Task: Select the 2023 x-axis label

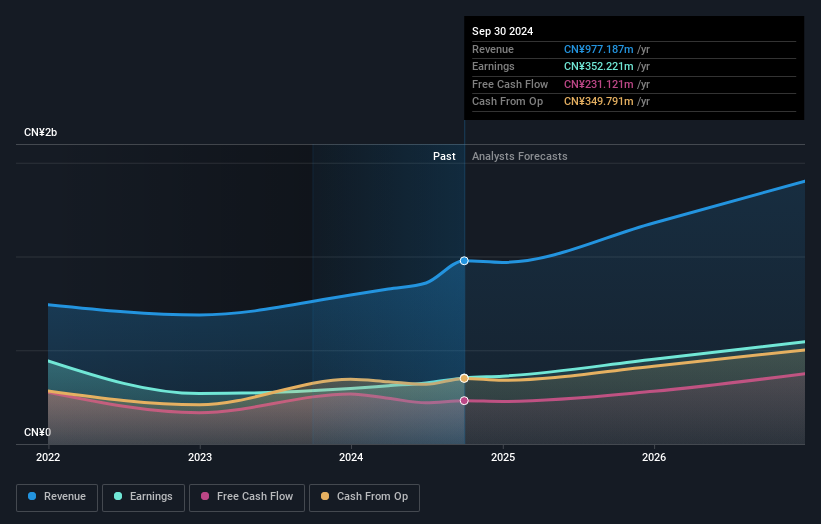Action: coord(200,457)
